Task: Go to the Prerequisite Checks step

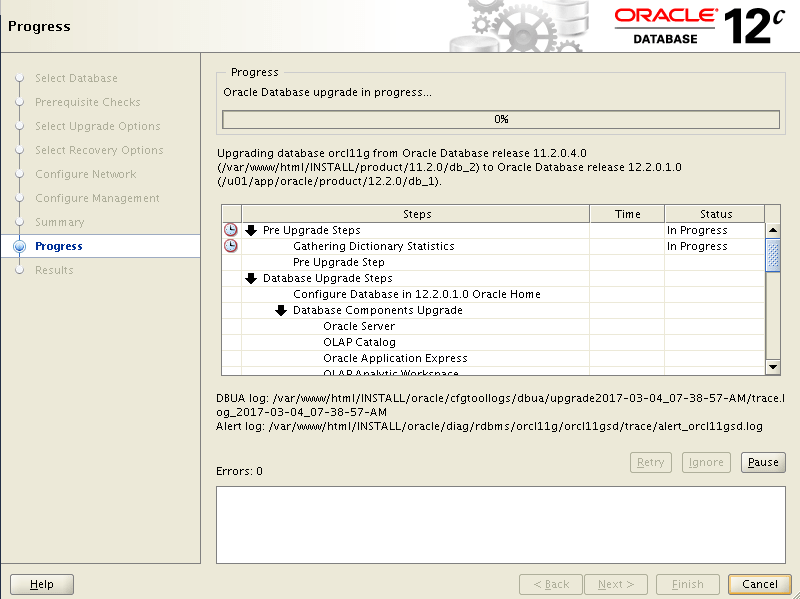Action: (x=87, y=102)
